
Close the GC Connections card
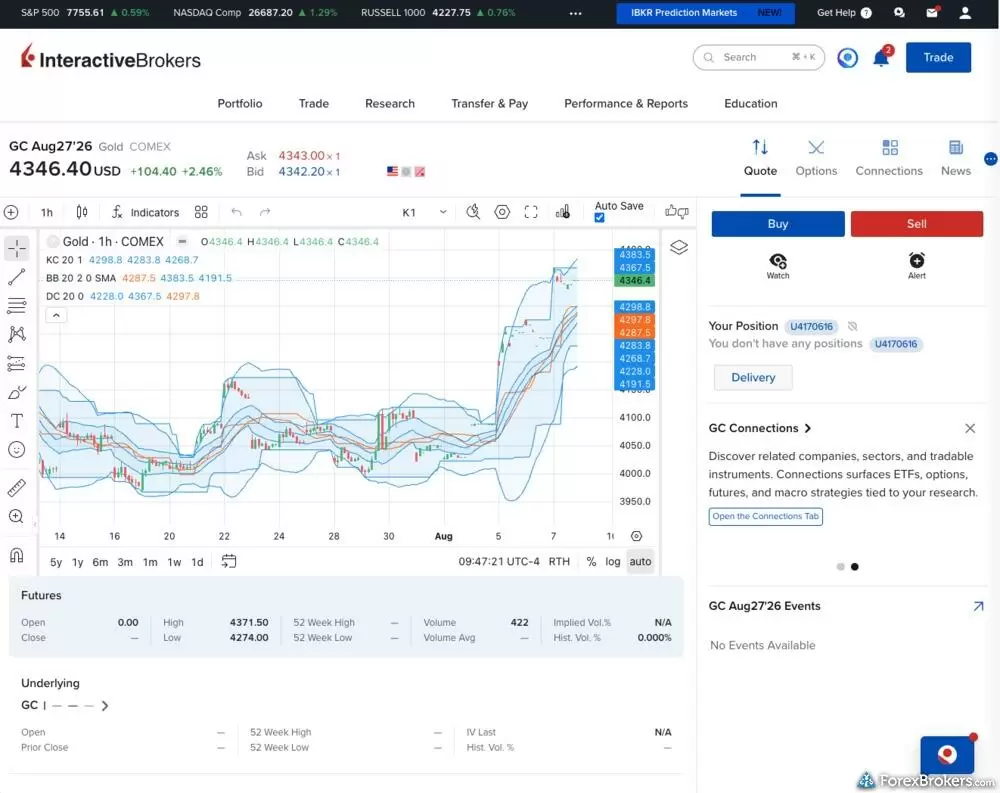coord(970,428)
